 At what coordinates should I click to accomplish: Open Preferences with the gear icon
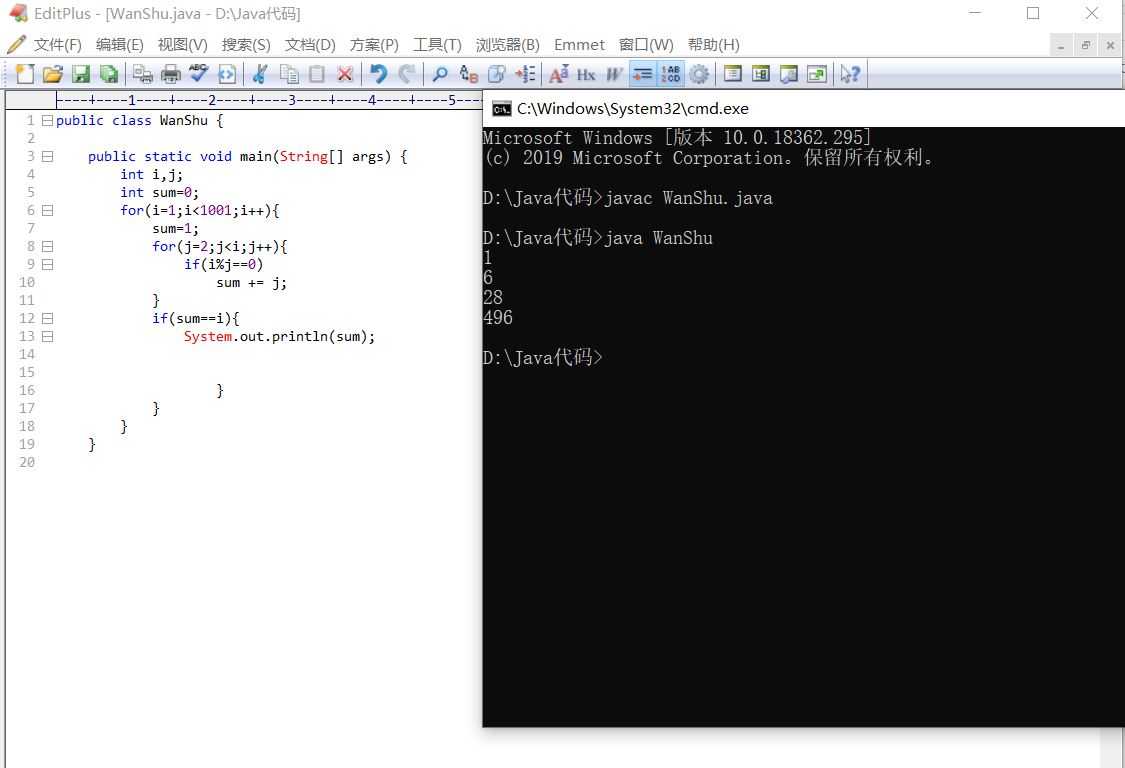699,74
